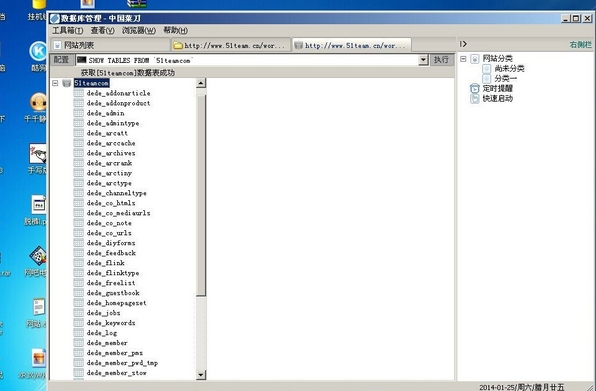596x391 pixels.
Task: Select the dede_flinktype table name
Action: click(x=113, y=273)
